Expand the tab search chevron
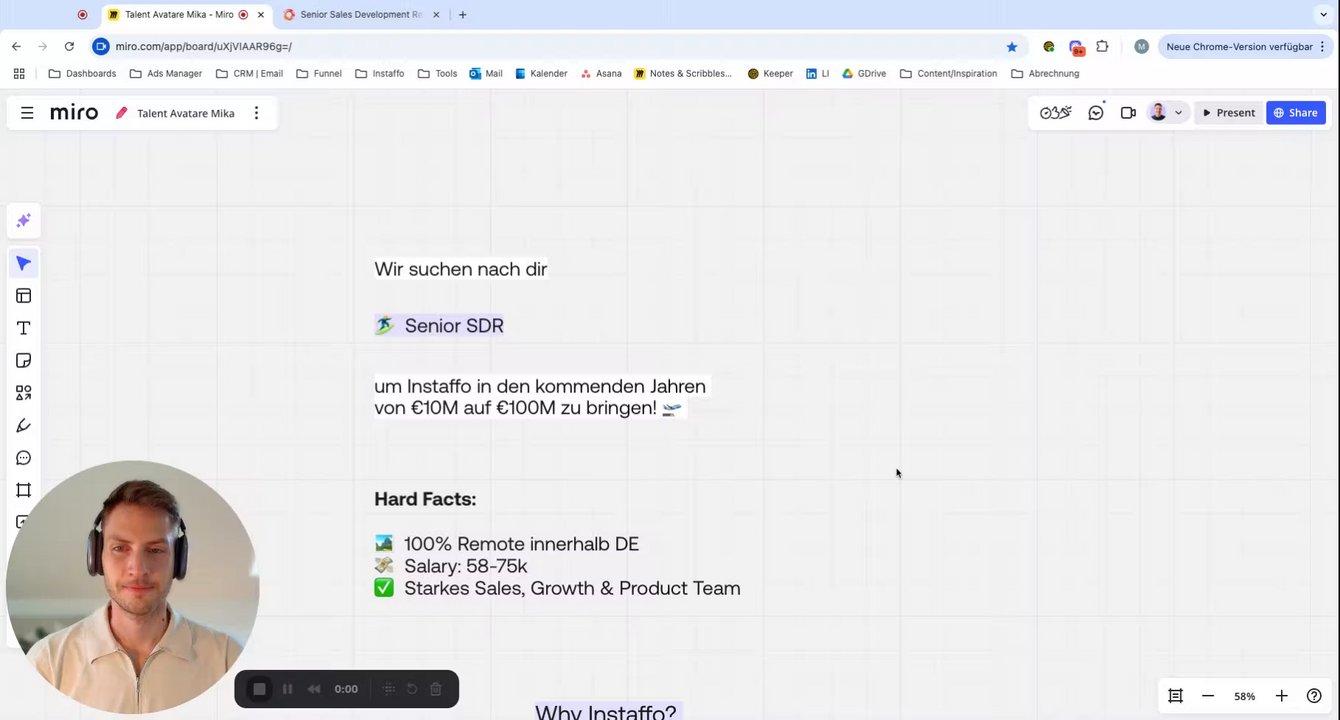Viewport: 1340px width, 720px height. [1324, 15]
